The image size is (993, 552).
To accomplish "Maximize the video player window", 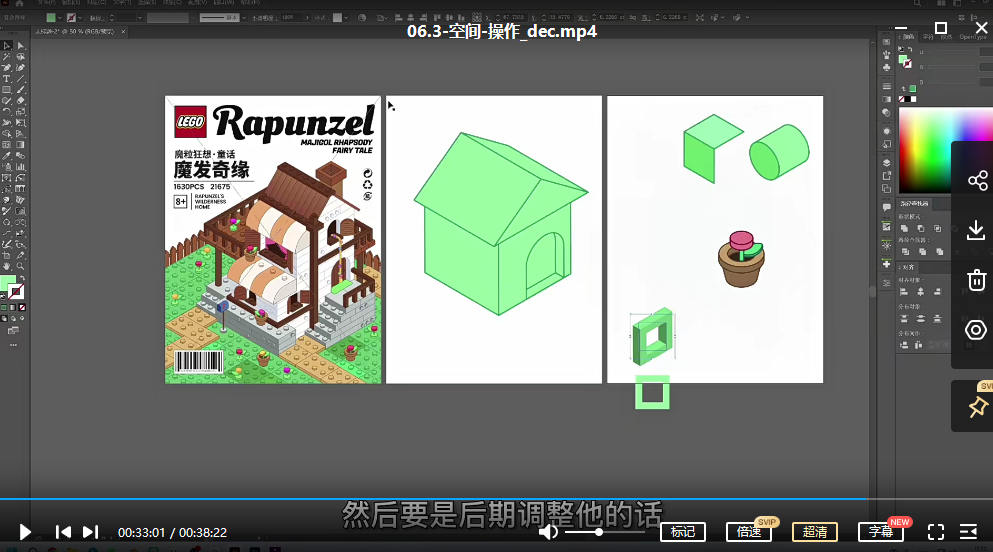I will (x=940, y=28).
